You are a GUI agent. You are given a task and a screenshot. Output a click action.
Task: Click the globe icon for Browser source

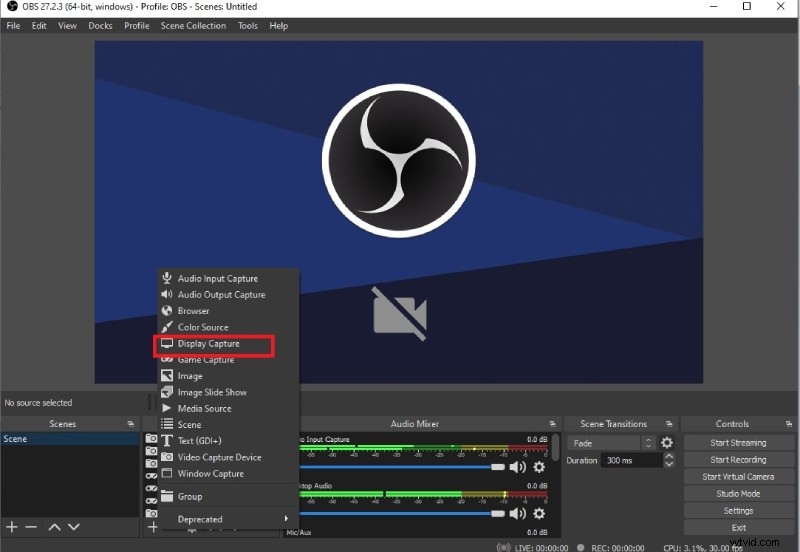pyautogui.click(x=167, y=311)
